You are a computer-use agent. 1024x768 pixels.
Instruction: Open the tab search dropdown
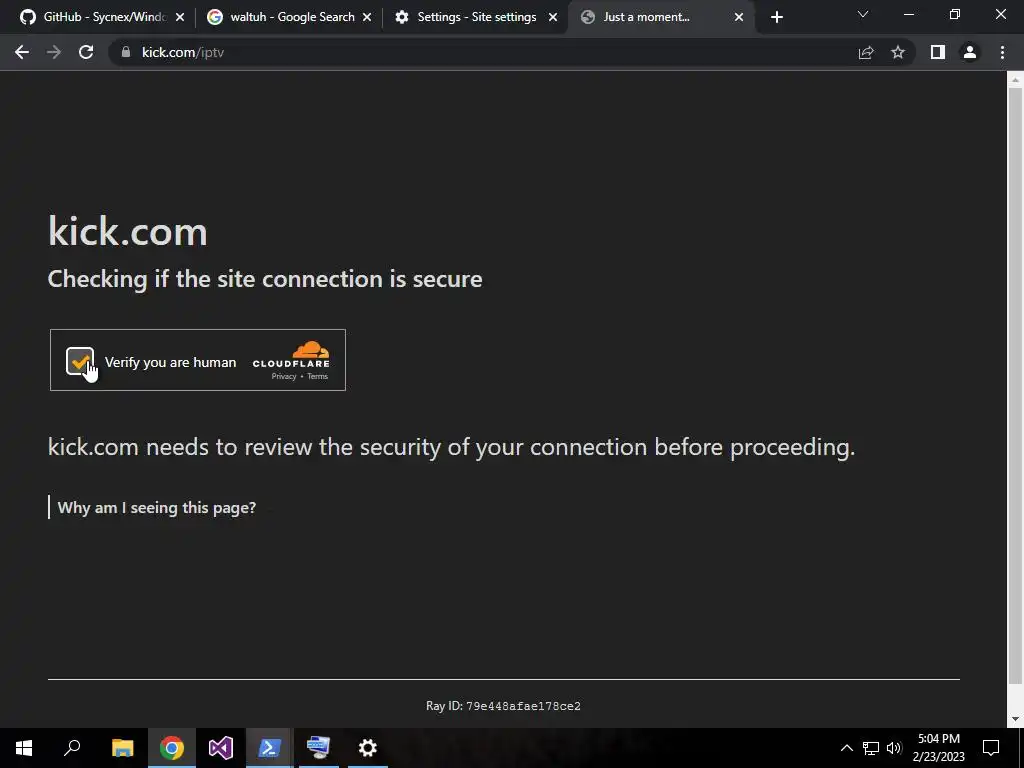[863, 14]
